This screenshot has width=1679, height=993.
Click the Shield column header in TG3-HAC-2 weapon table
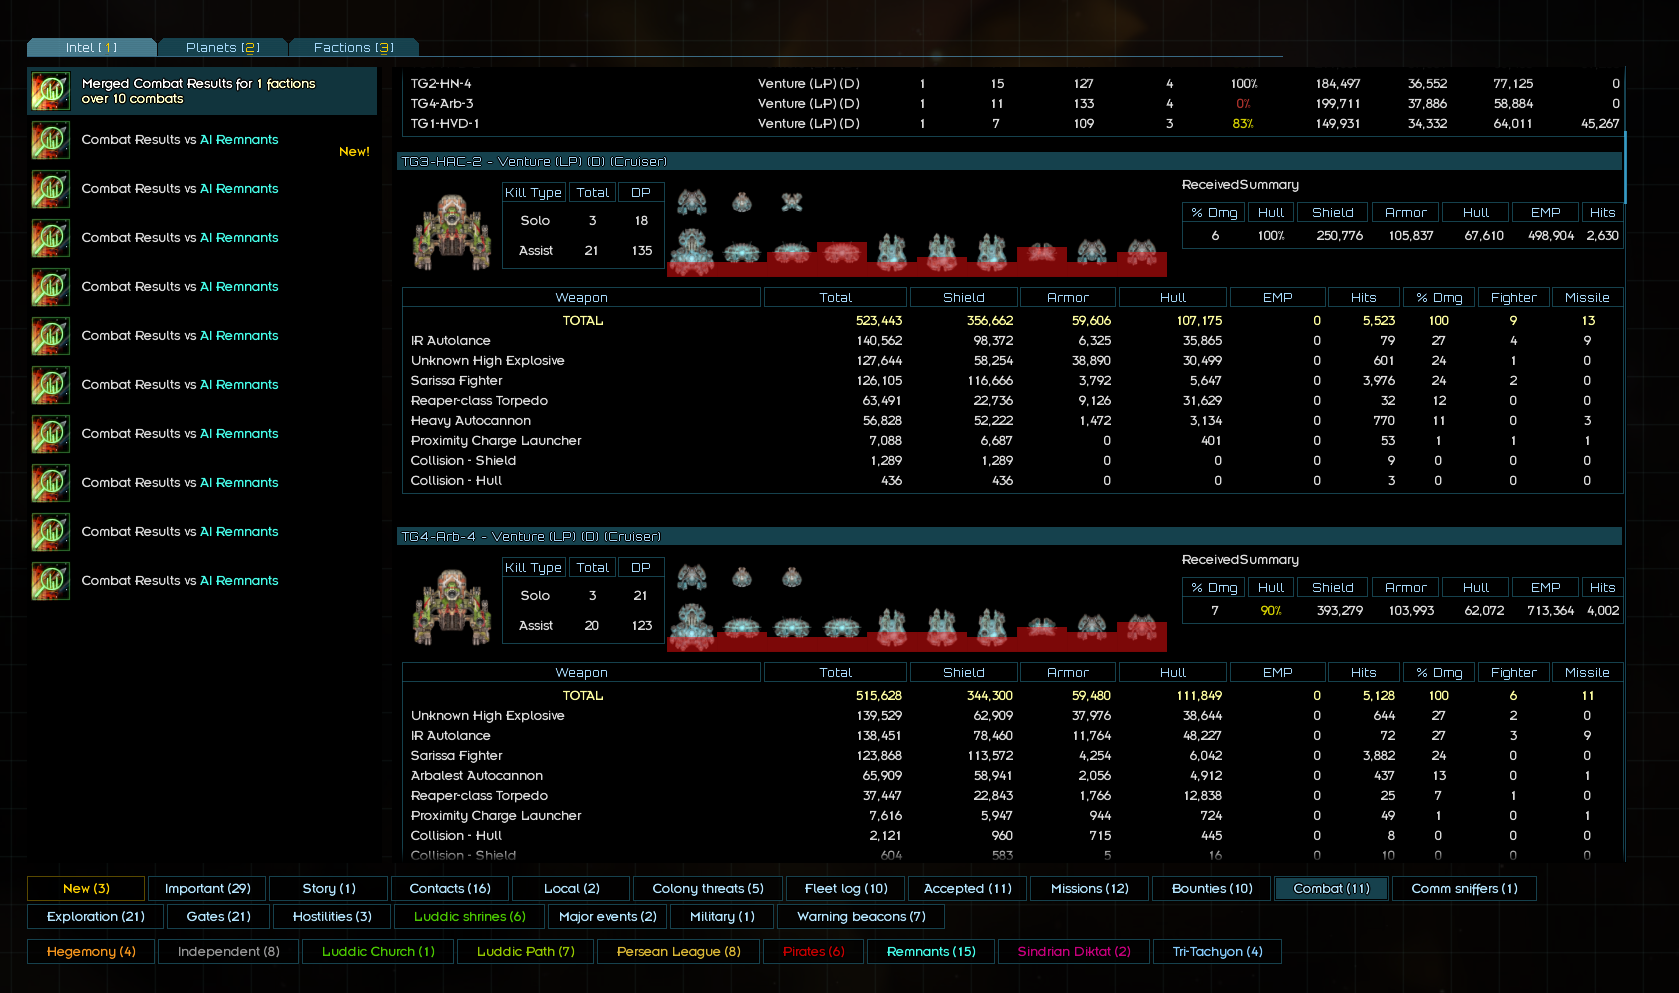[x=963, y=297]
